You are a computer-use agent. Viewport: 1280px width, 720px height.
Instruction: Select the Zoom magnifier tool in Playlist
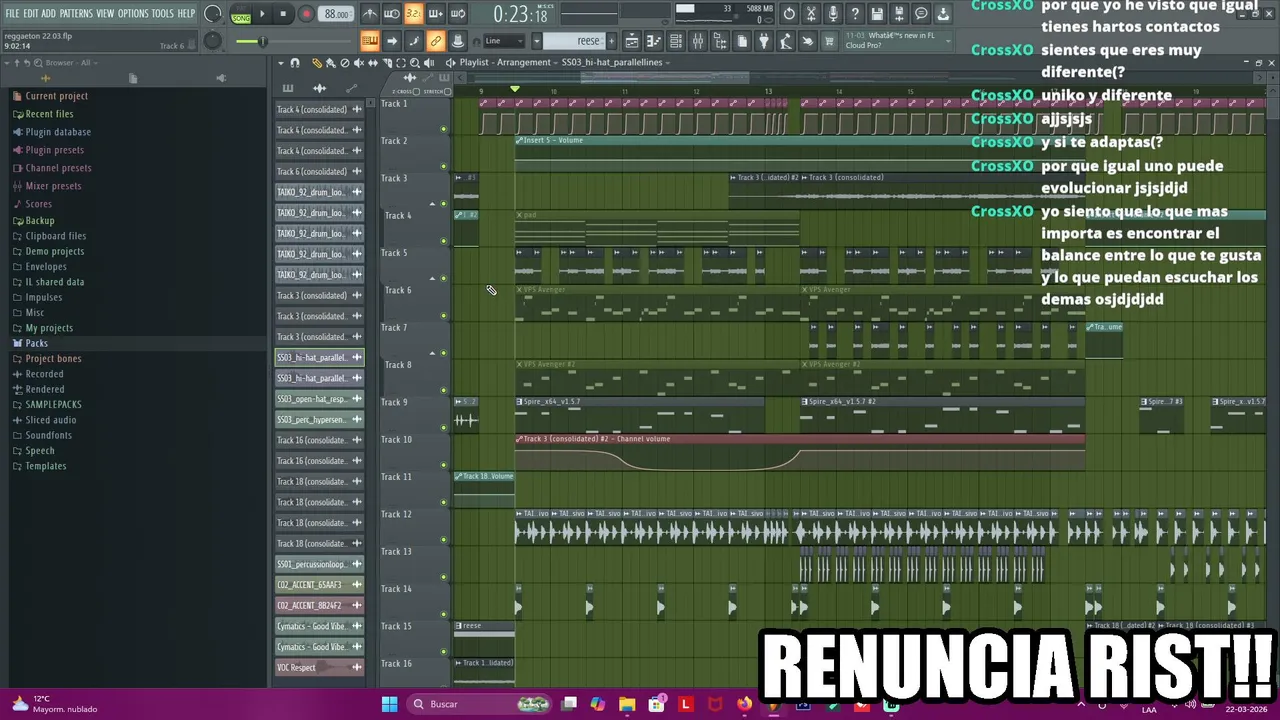pos(415,63)
